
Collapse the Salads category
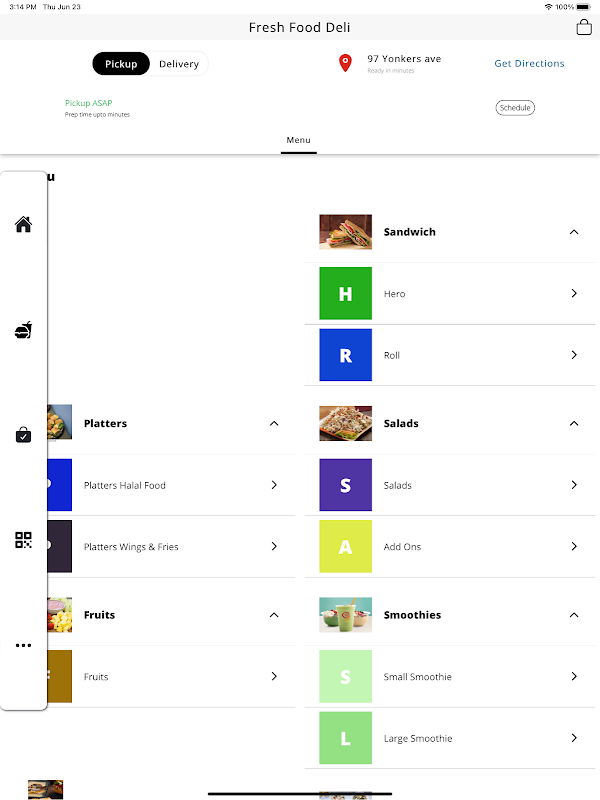574,424
